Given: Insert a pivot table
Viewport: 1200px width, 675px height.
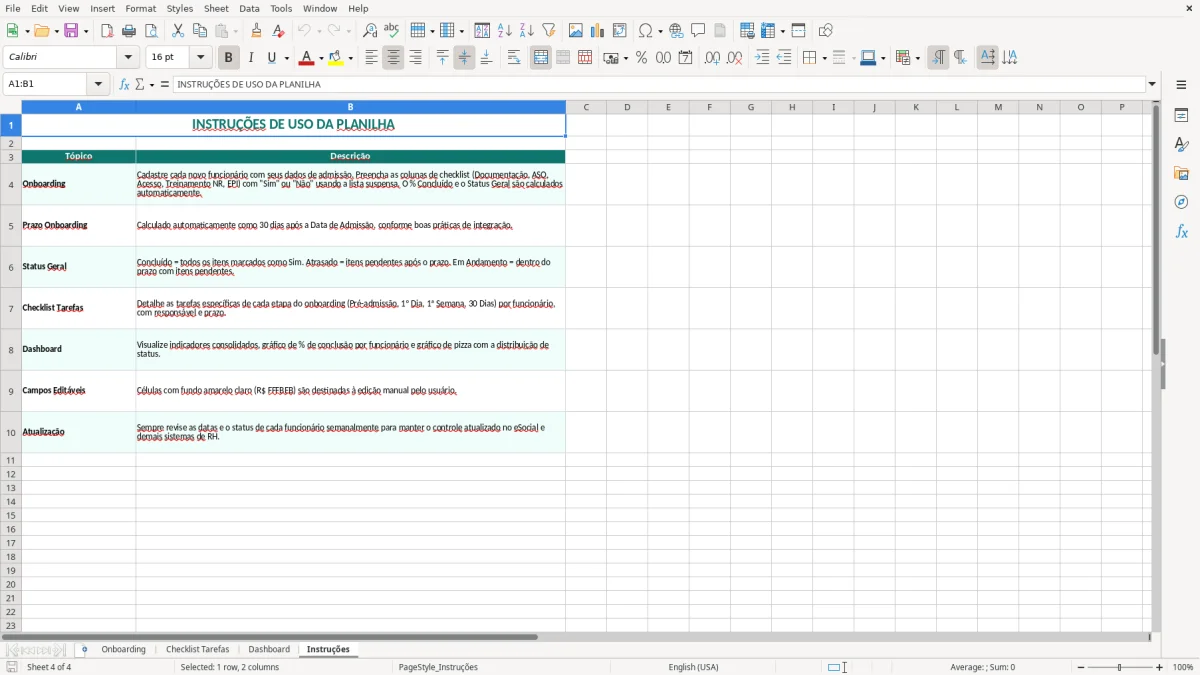Looking at the screenshot, I should (x=620, y=31).
